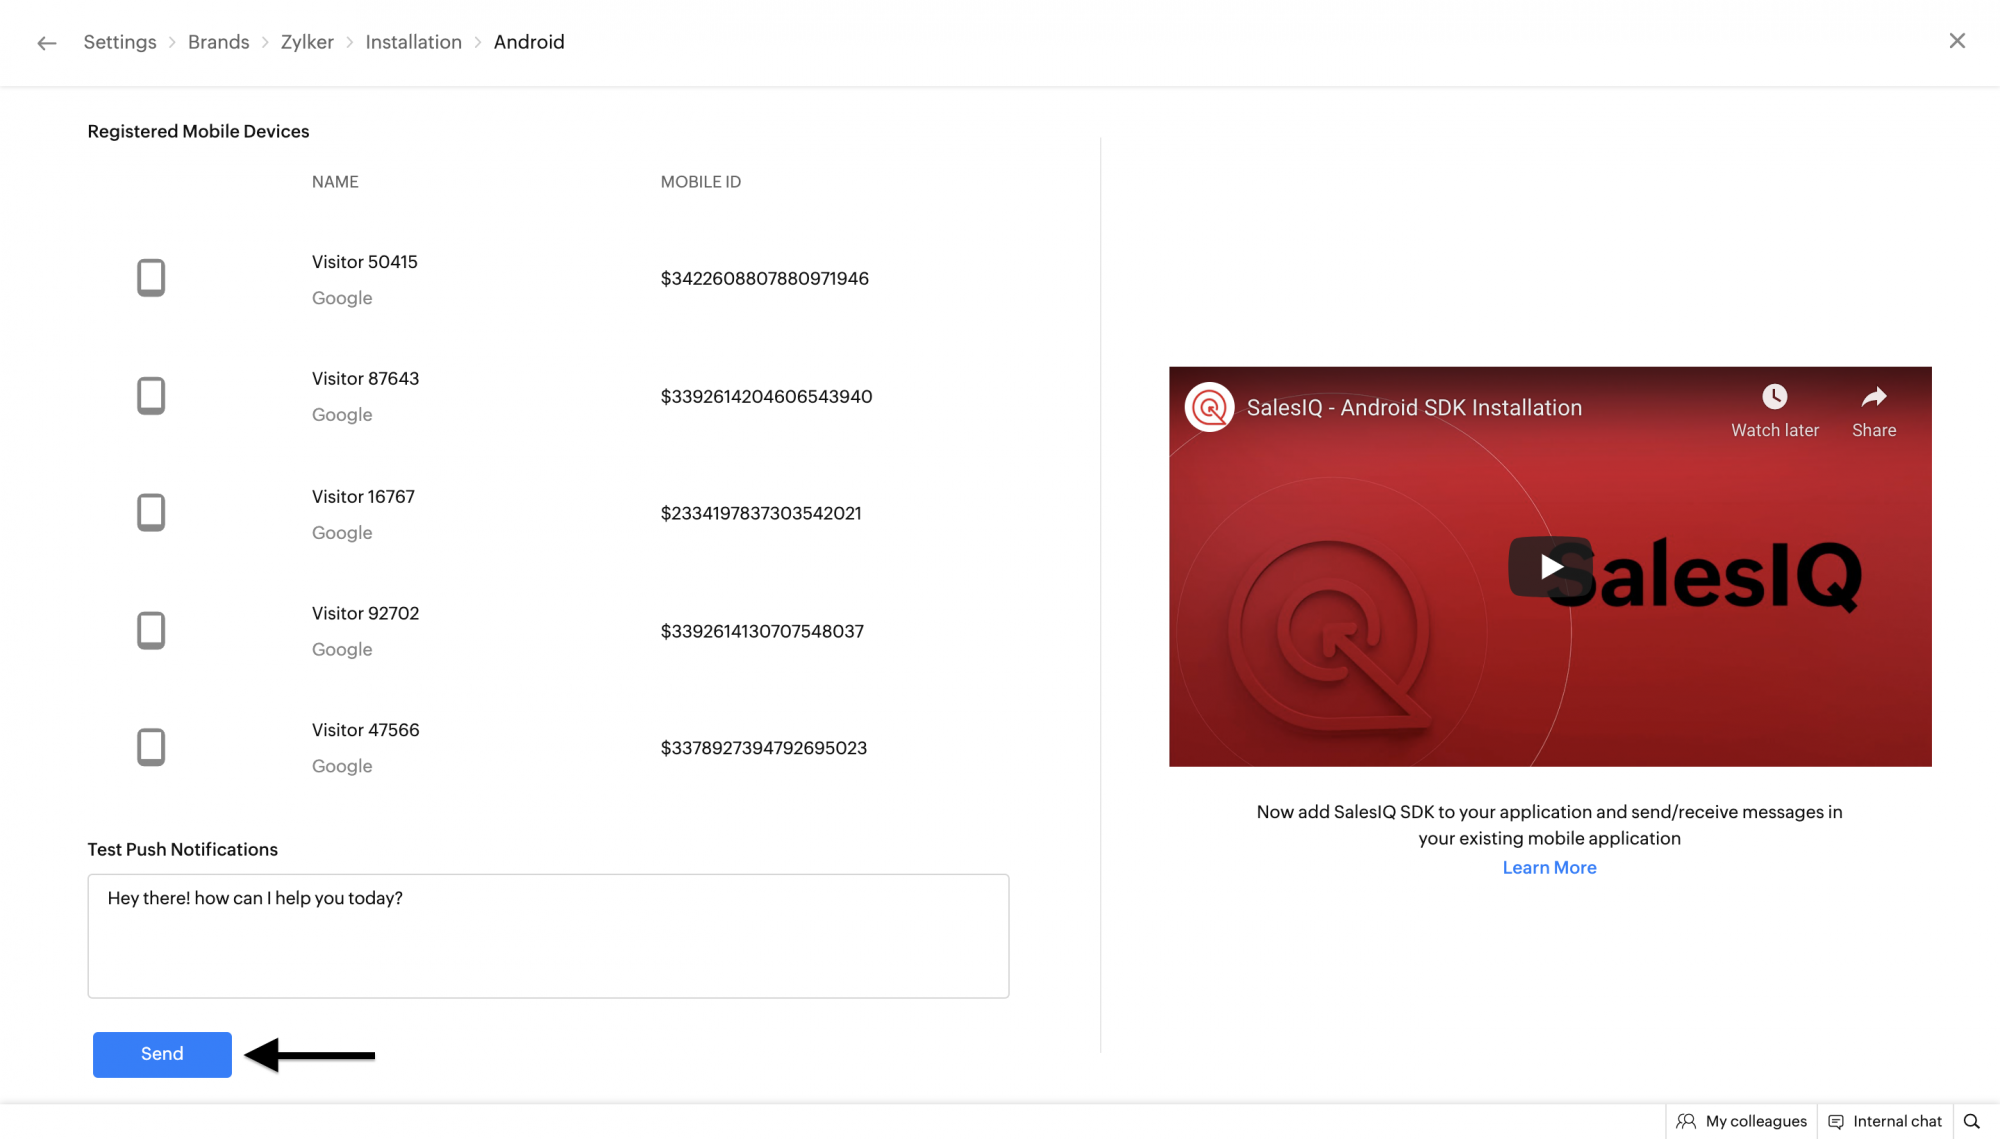Click the back arrow icon

coord(46,43)
